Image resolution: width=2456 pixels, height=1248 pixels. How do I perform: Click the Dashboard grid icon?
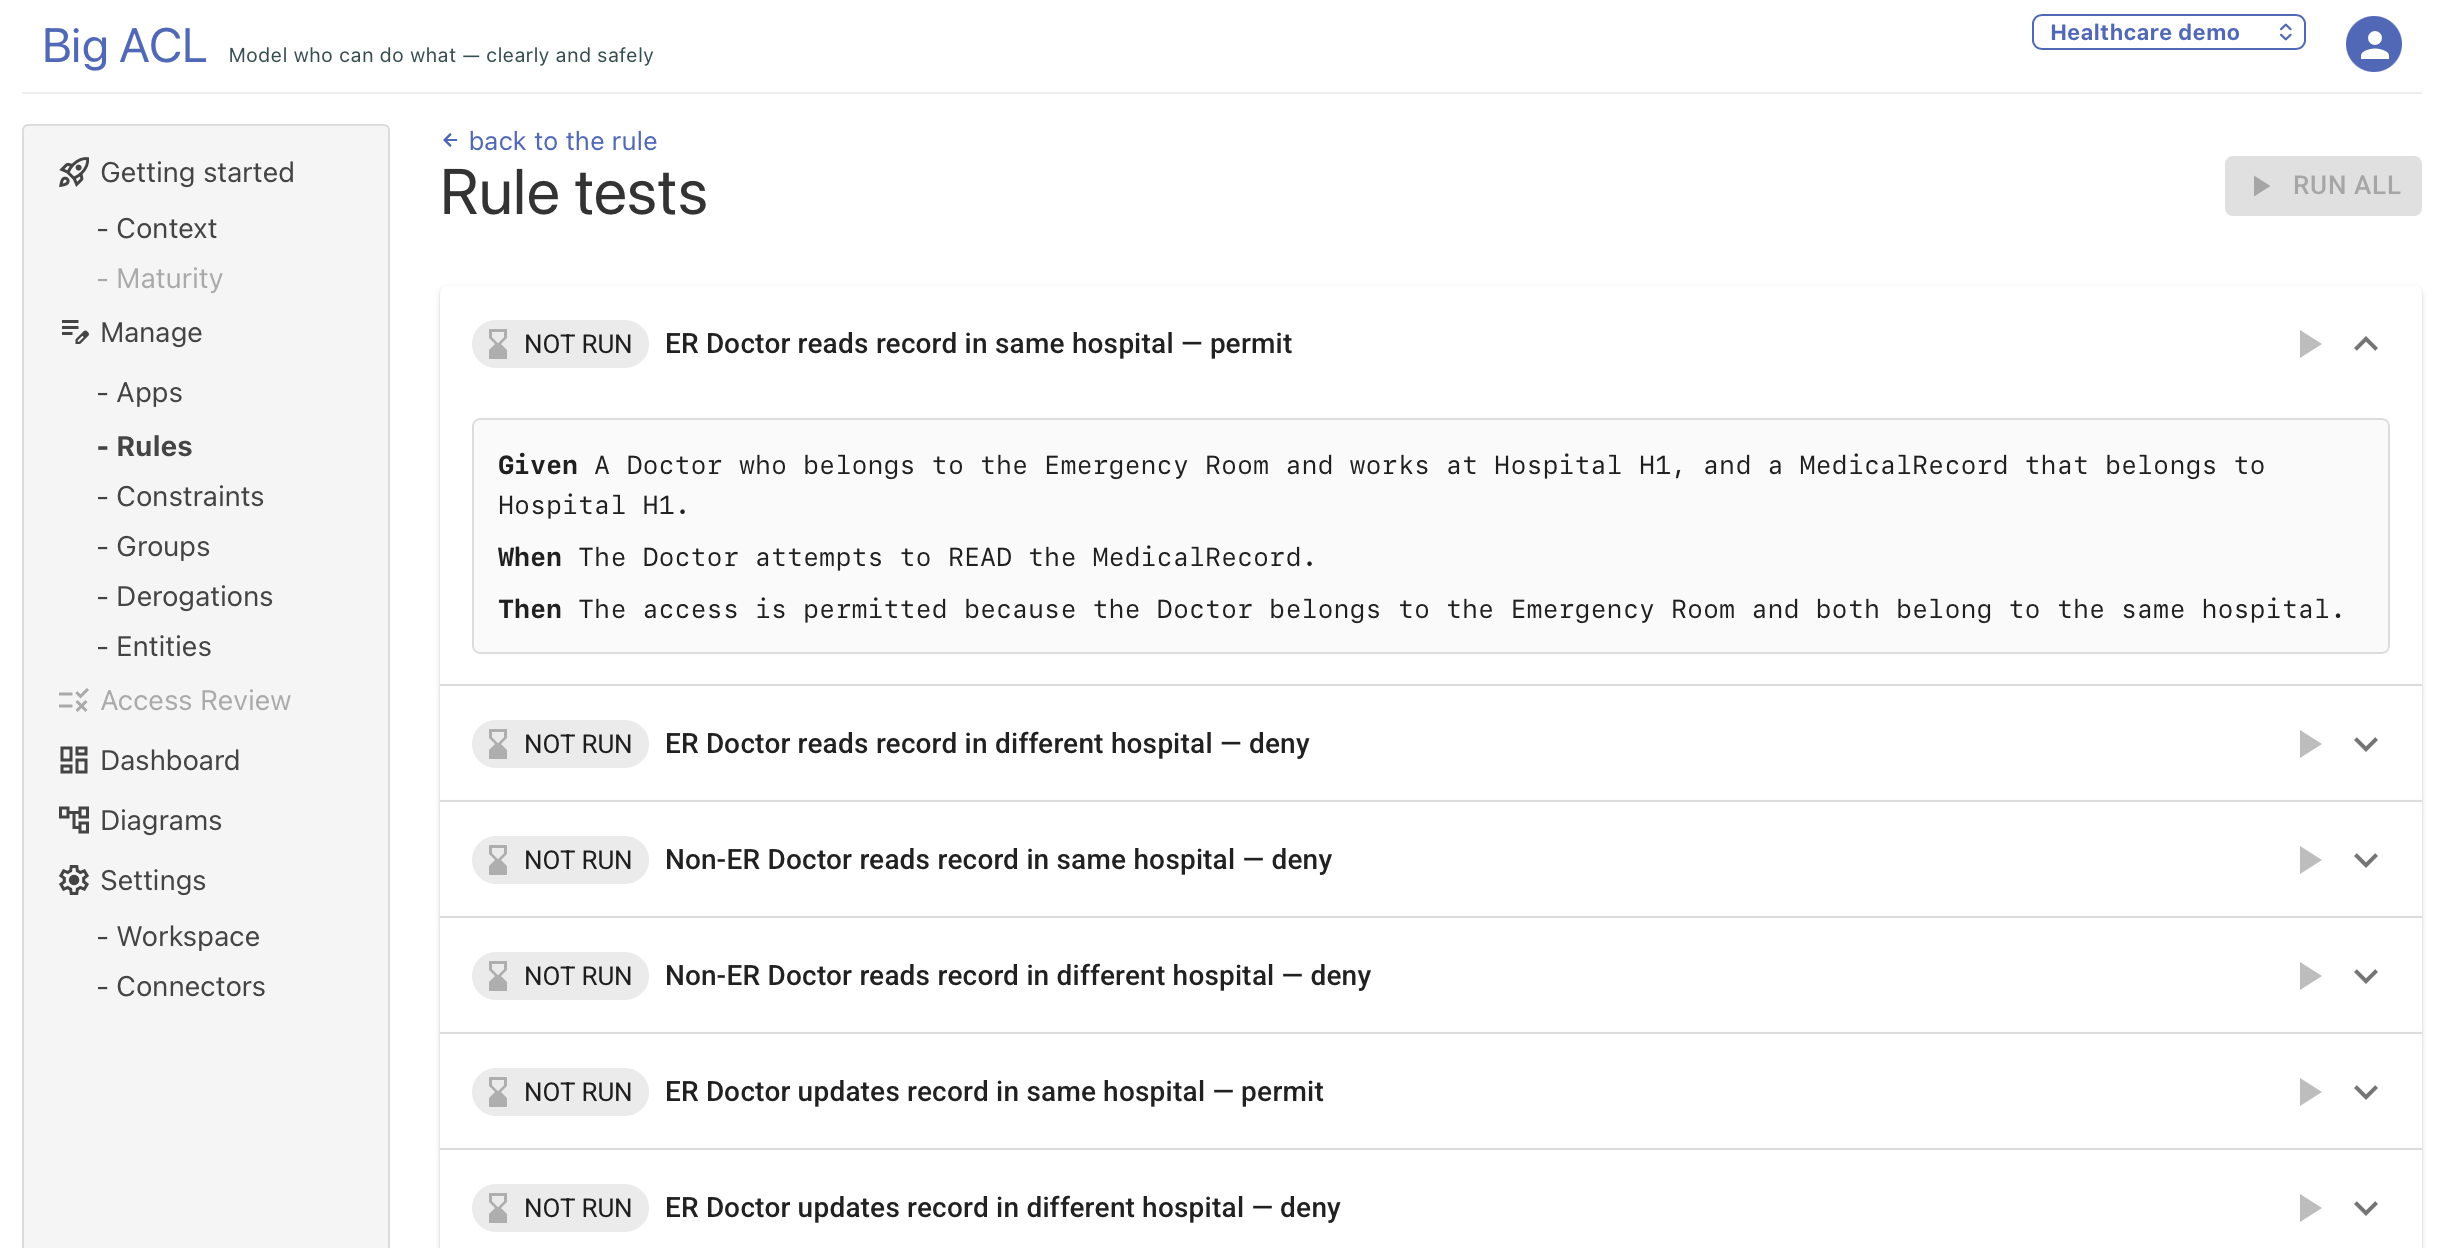[74, 760]
